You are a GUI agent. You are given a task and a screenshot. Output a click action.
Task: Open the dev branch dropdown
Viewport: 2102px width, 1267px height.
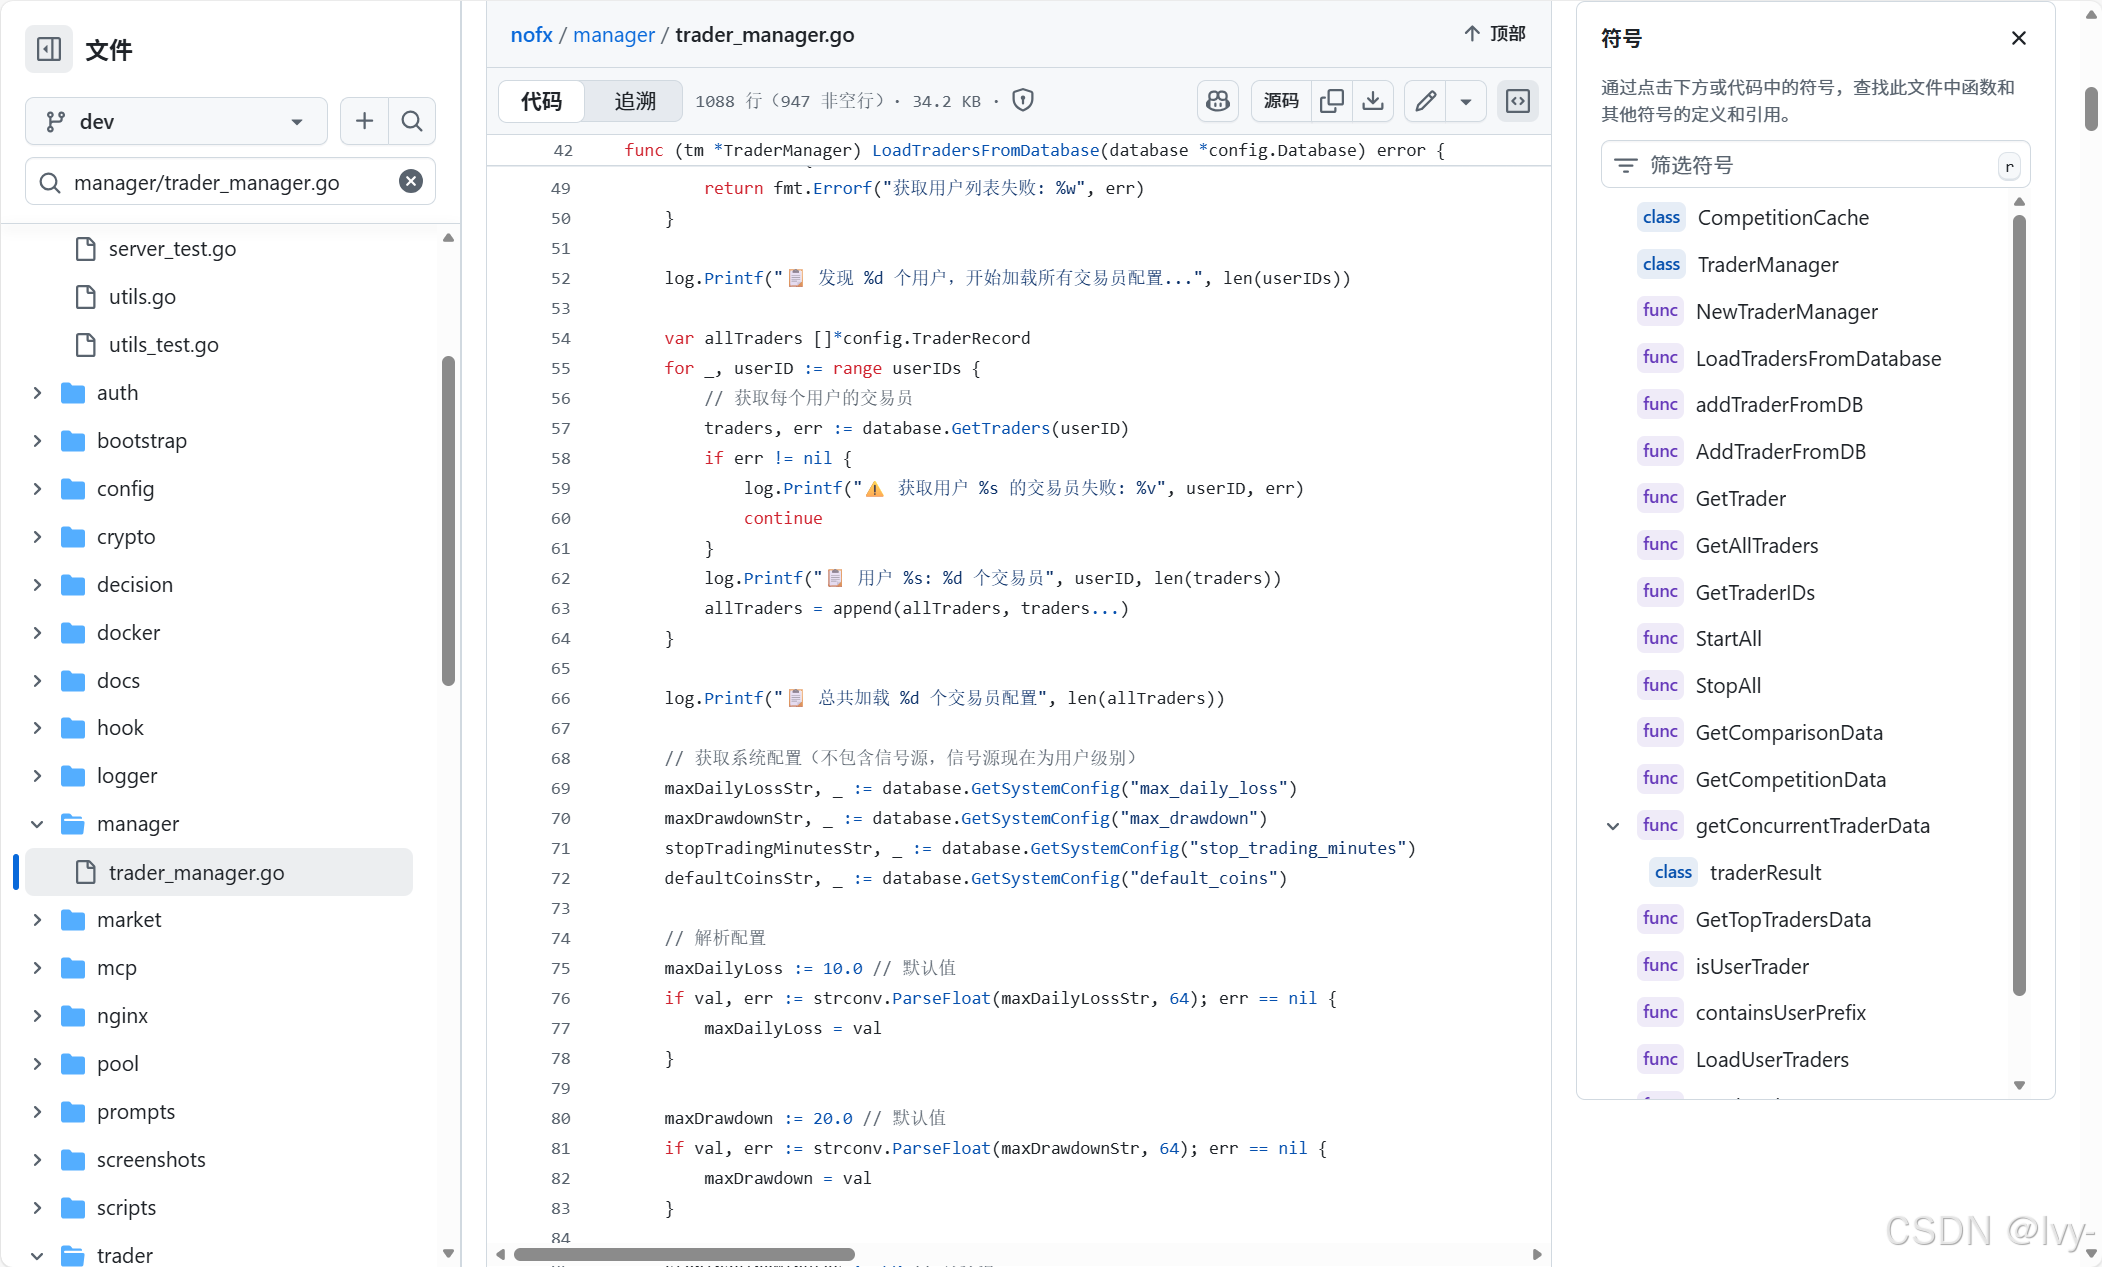176,121
